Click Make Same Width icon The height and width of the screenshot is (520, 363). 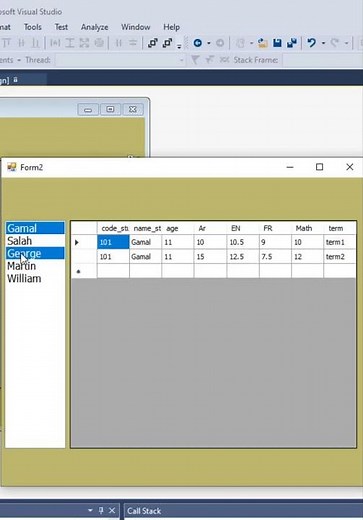coord(55,43)
